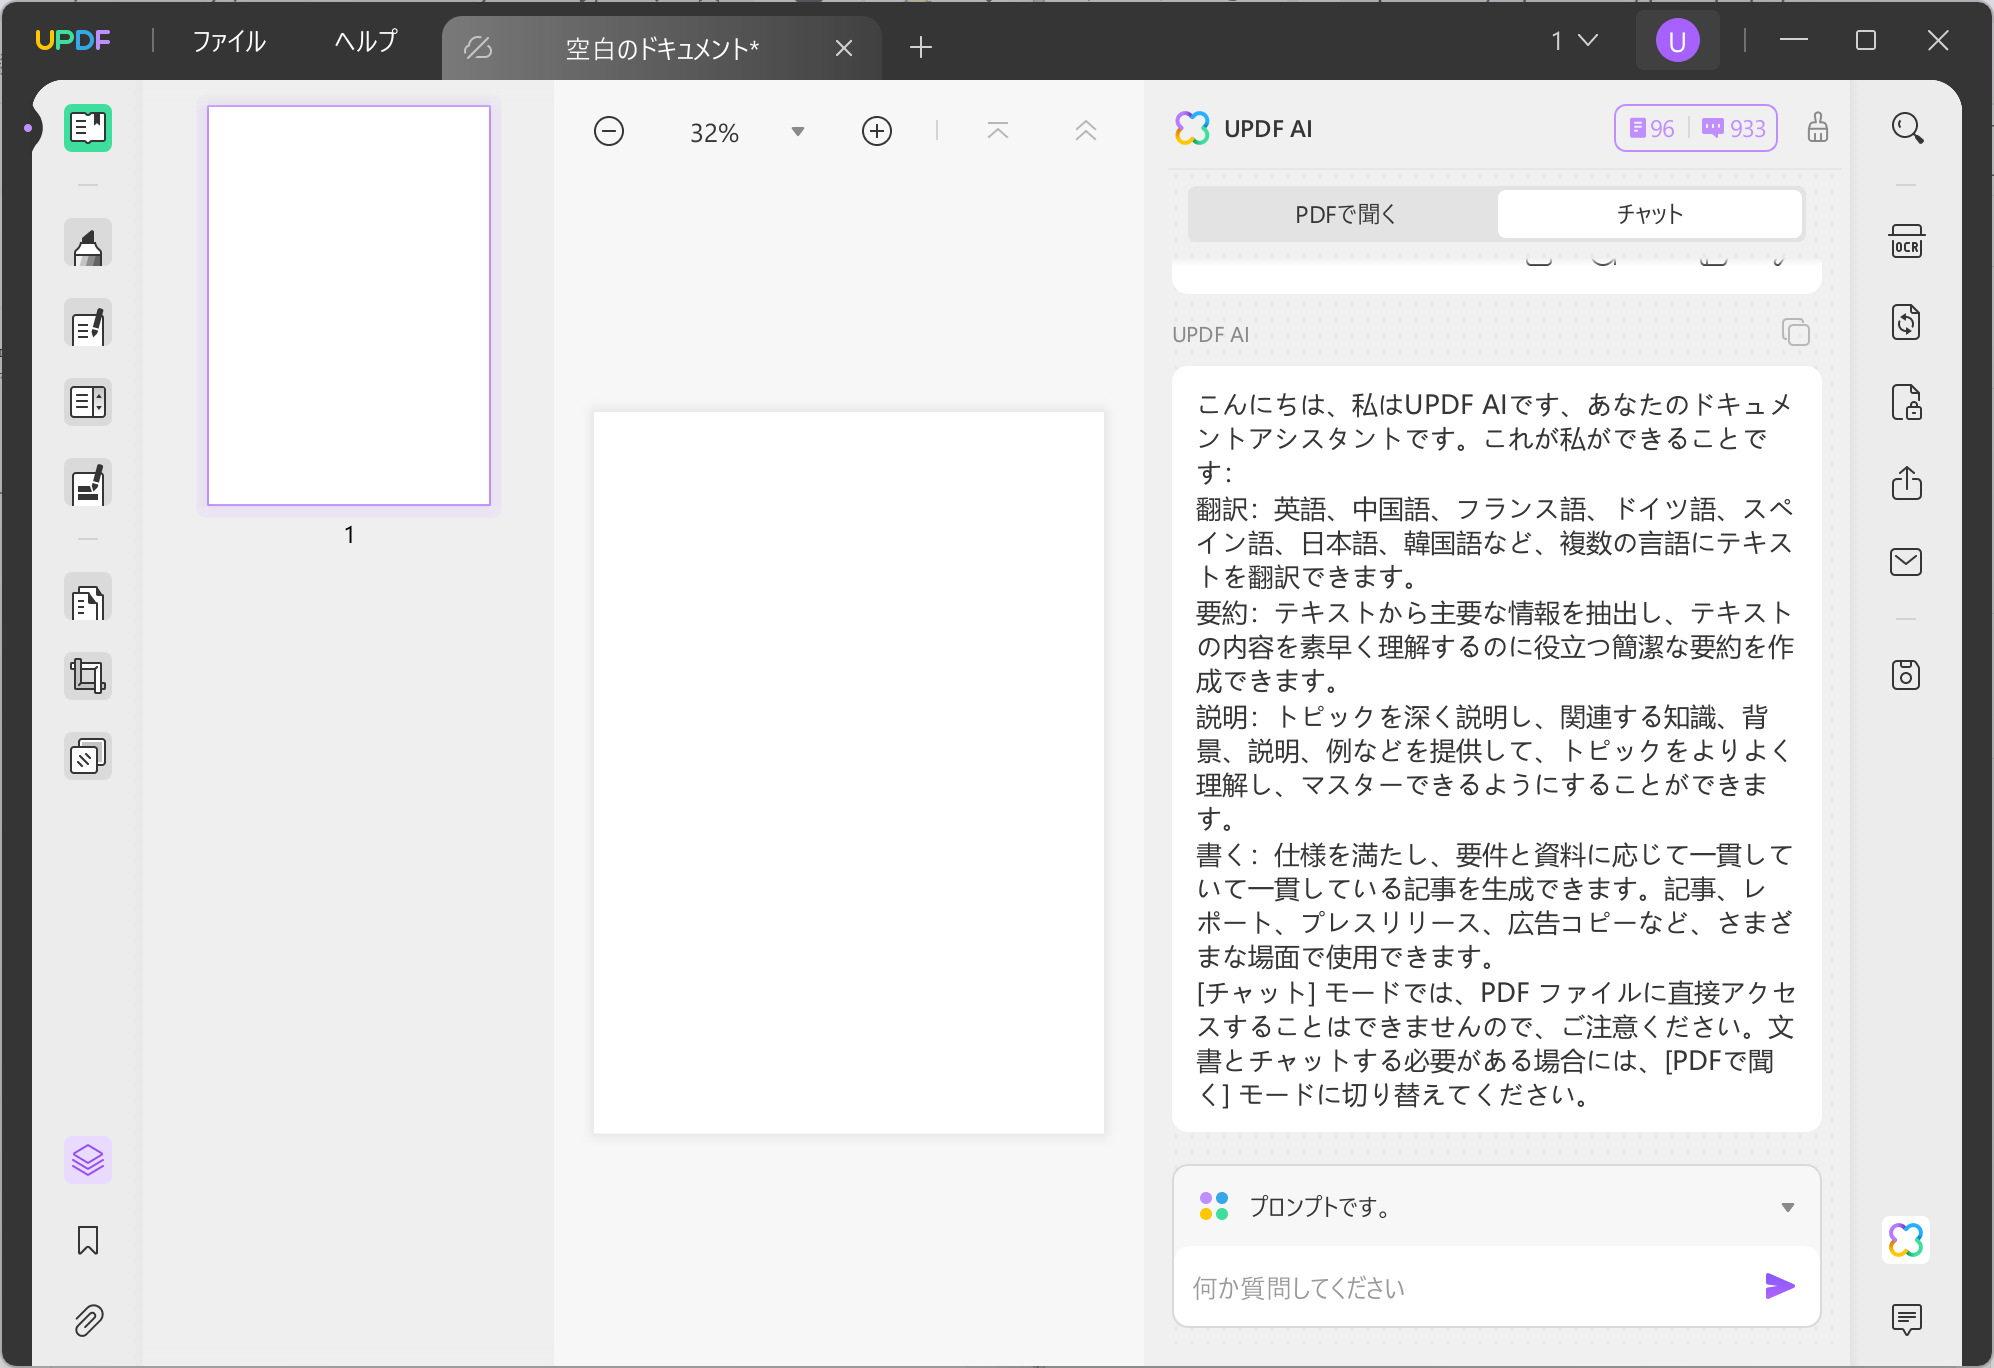Image resolution: width=1994 pixels, height=1368 pixels.
Task: Zoom in with the plus button
Action: [877, 131]
